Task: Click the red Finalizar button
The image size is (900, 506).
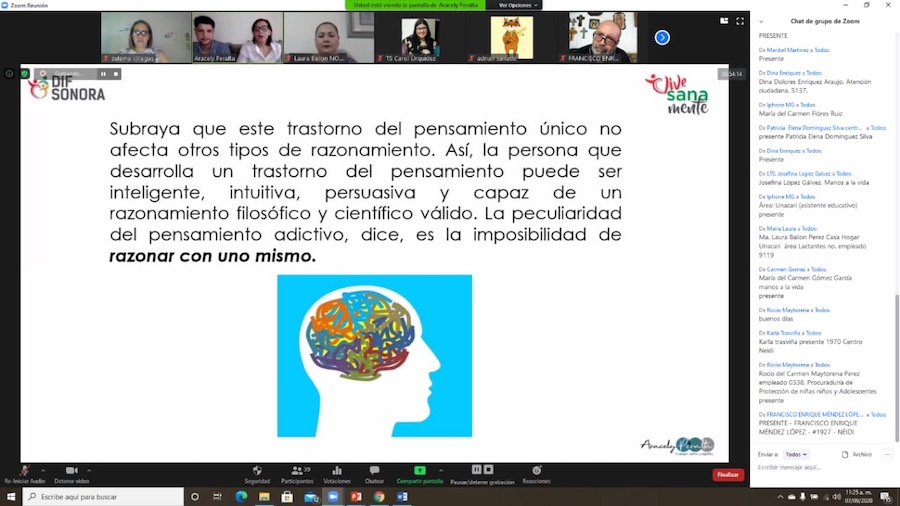Action: 727,475
